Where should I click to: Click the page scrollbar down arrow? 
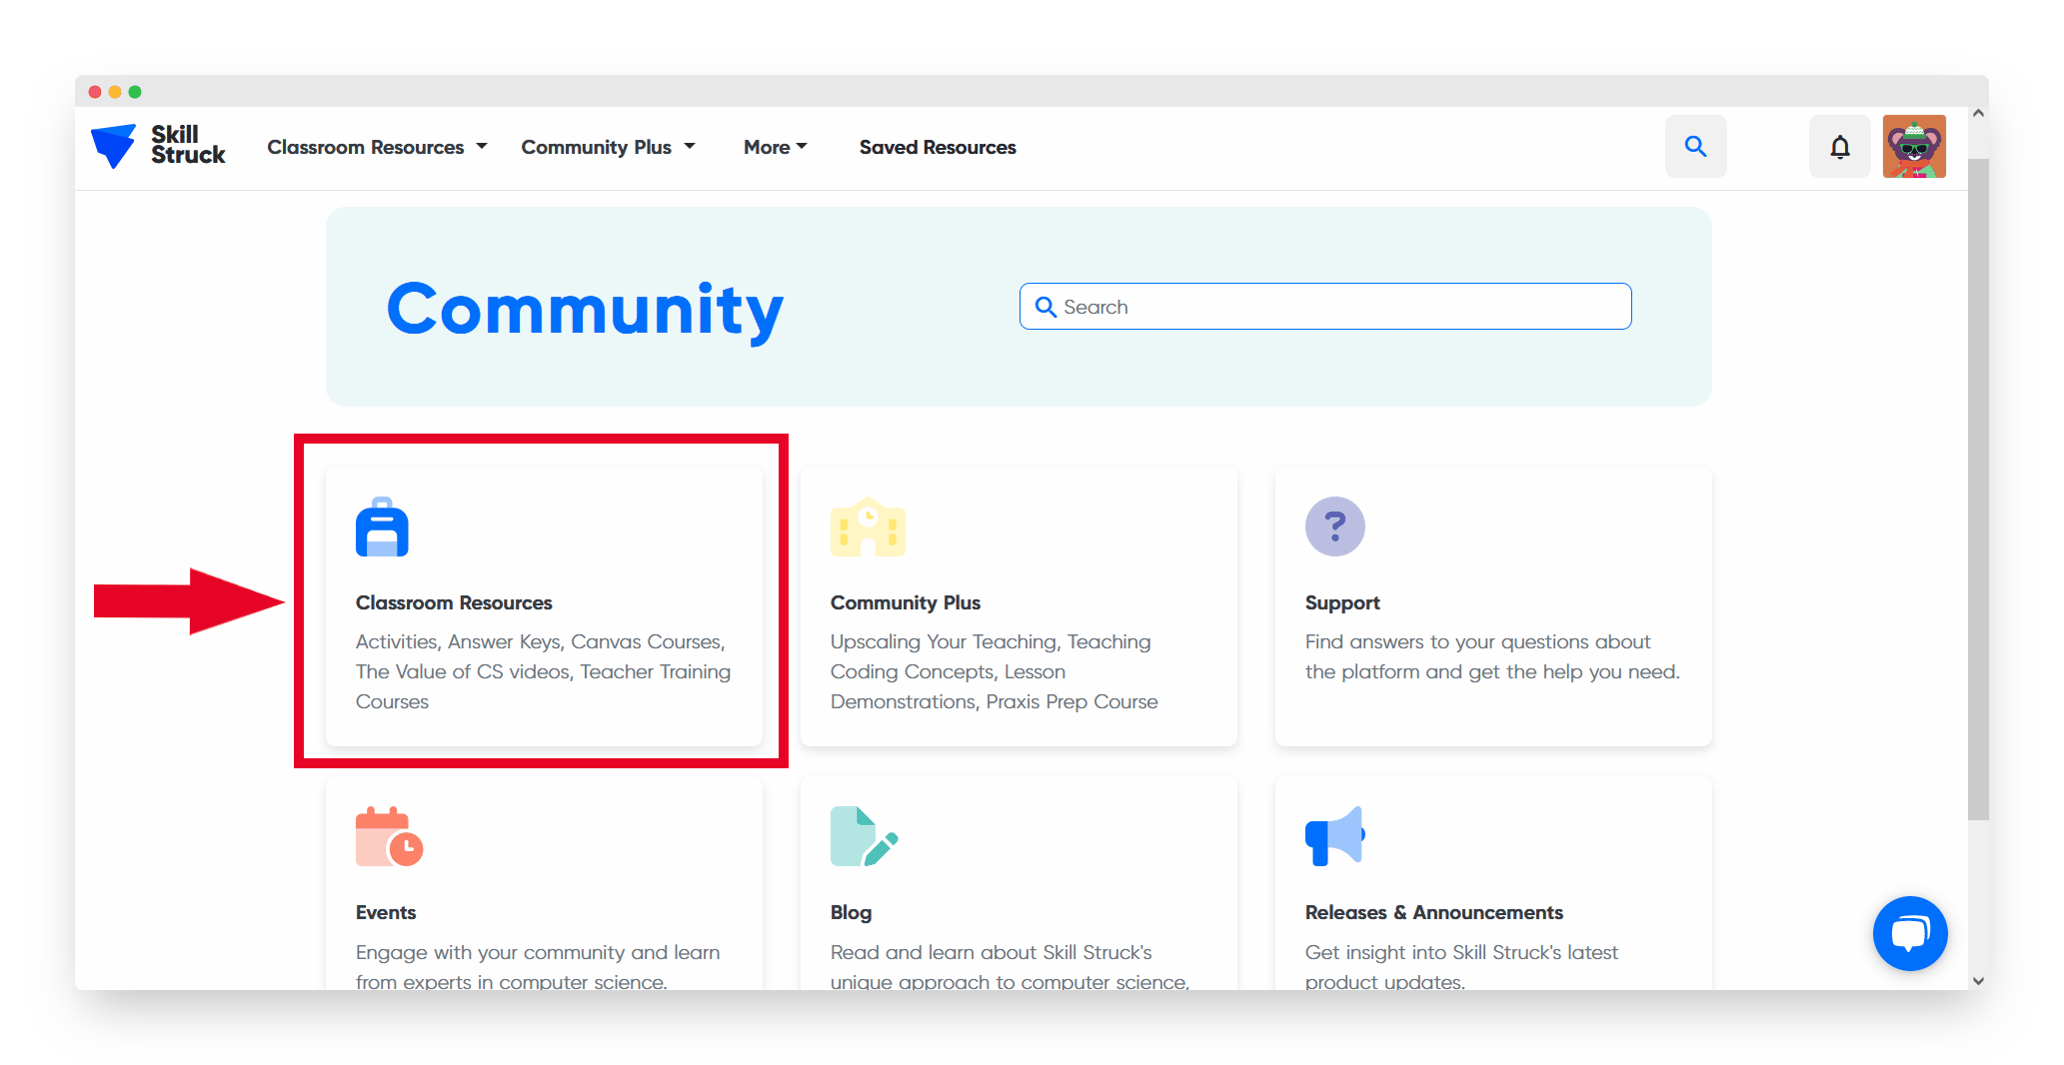point(1977,981)
